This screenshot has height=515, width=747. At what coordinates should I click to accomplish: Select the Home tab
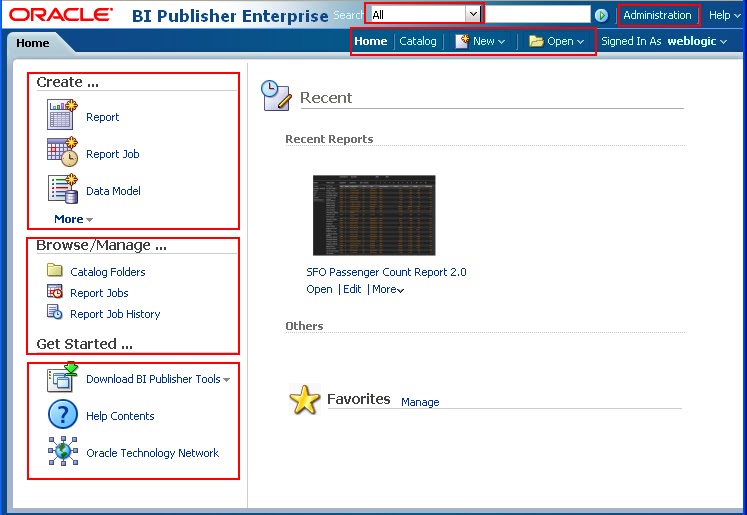(33, 43)
